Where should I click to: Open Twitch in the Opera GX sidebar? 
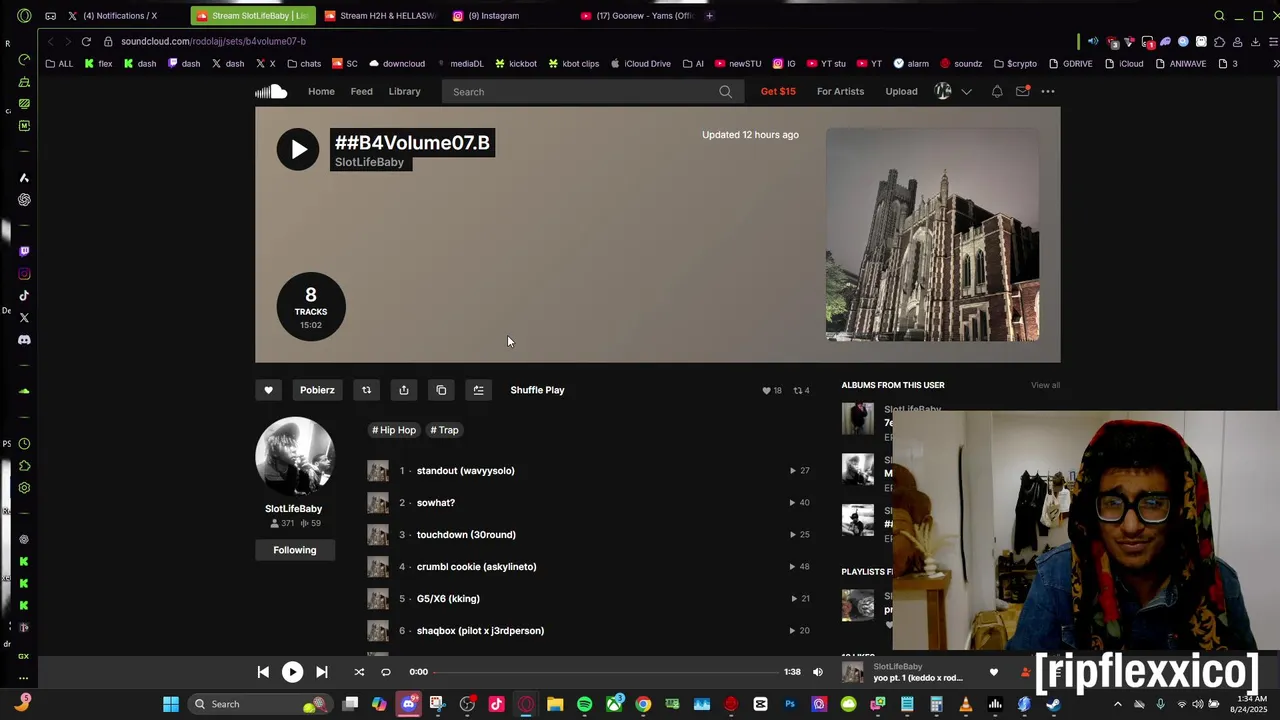coord(24,252)
